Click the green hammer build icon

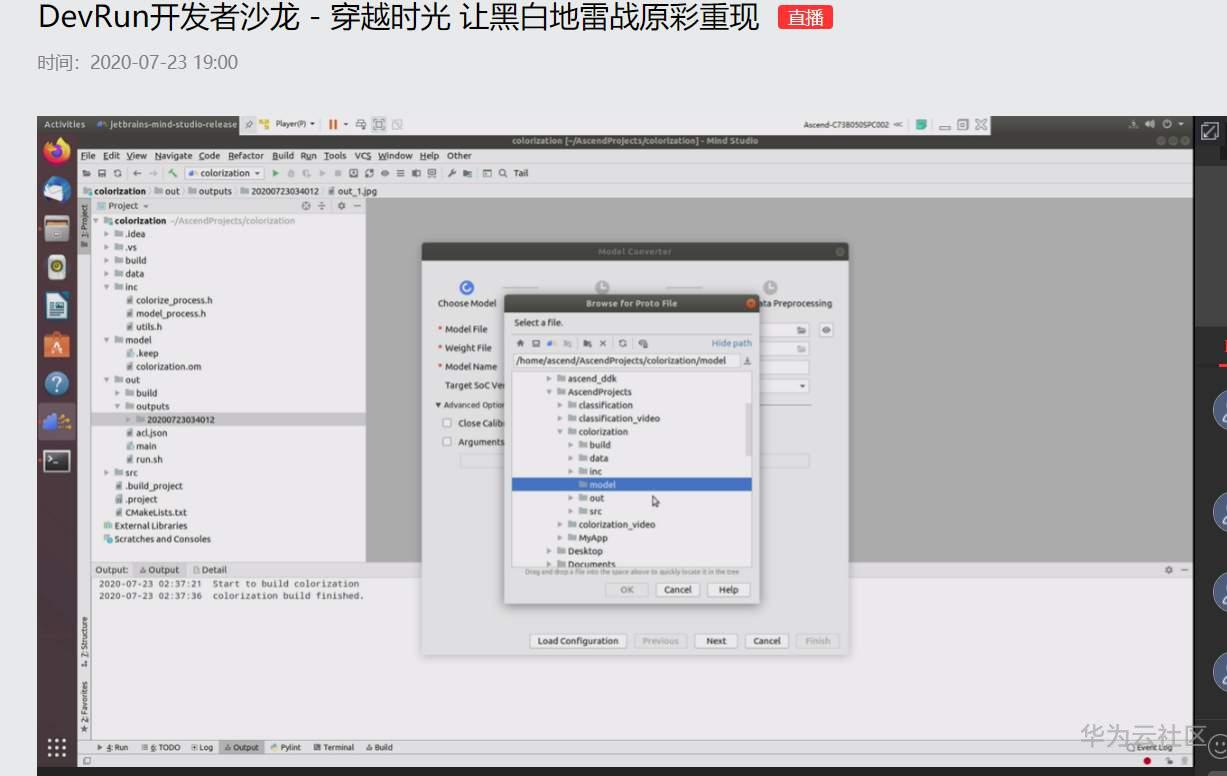173,173
